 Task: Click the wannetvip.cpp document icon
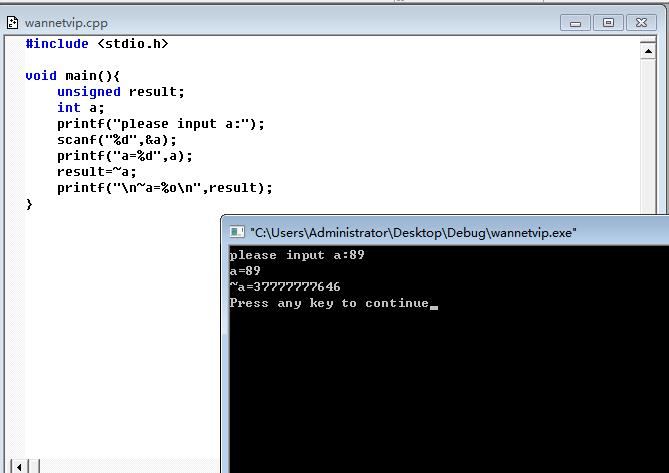[12, 23]
